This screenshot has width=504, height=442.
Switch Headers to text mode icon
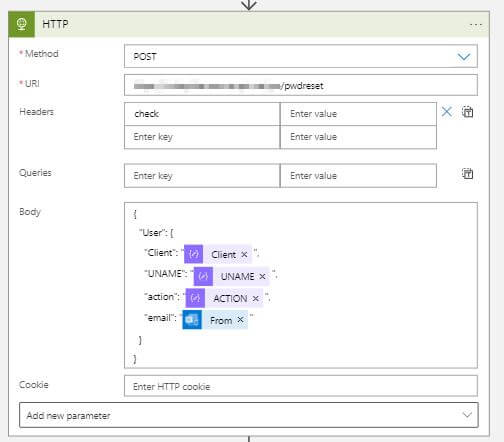(x=467, y=112)
